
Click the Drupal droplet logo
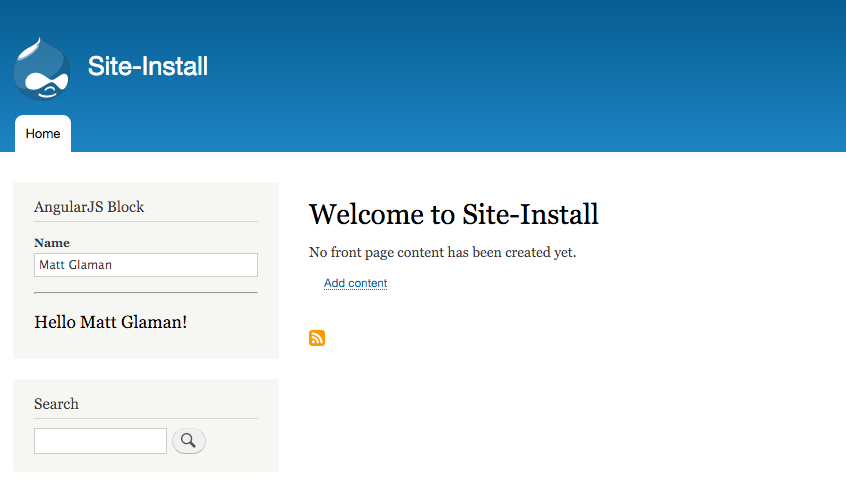(x=42, y=68)
